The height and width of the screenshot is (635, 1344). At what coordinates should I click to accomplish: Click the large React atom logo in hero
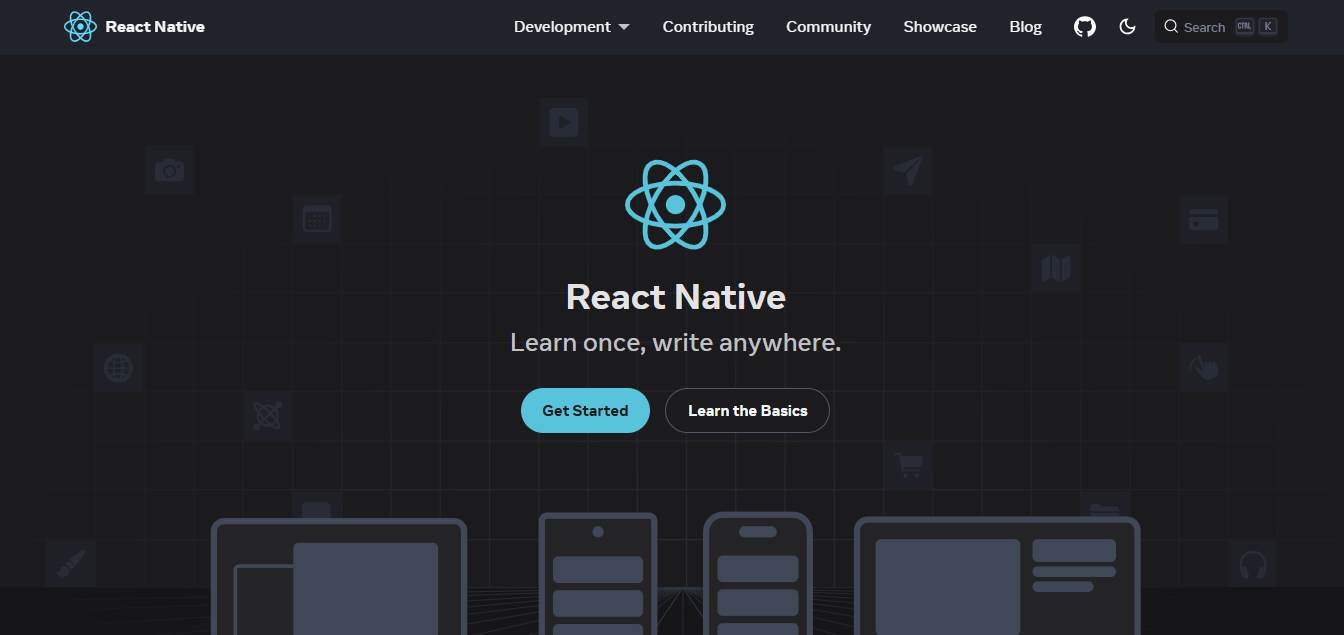coord(675,204)
